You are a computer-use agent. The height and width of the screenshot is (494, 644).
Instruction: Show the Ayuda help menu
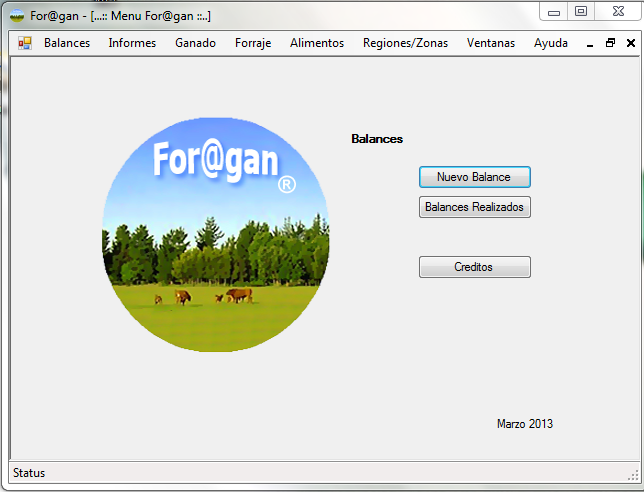[550, 43]
